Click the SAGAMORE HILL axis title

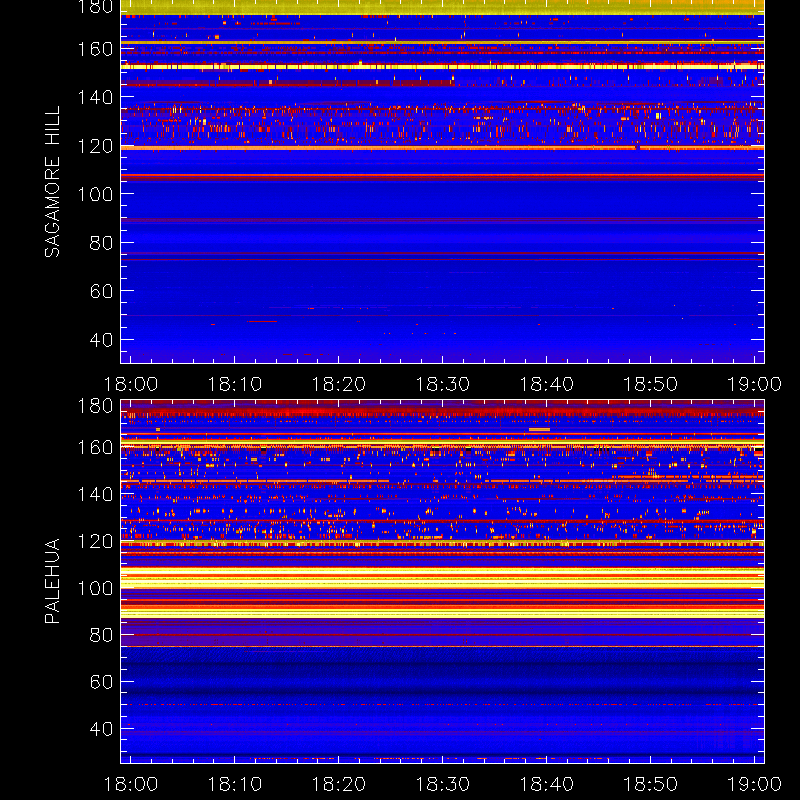point(53,182)
